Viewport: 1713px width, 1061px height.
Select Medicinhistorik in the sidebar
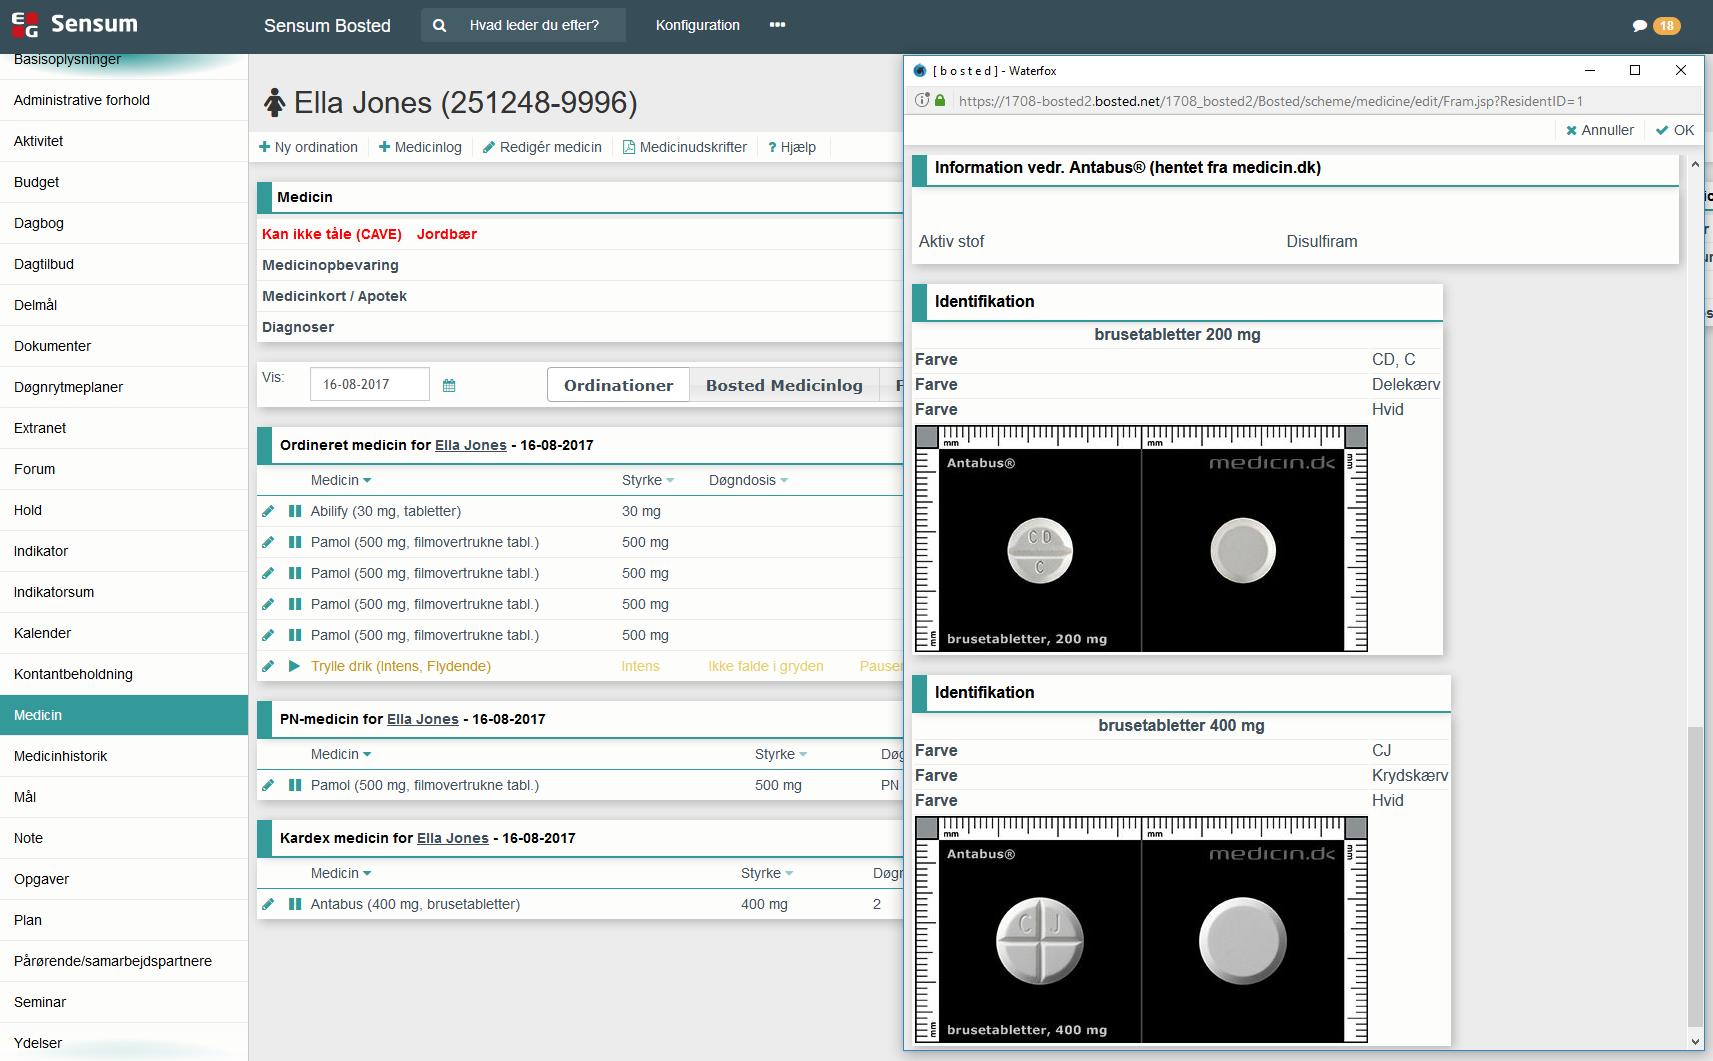point(124,756)
